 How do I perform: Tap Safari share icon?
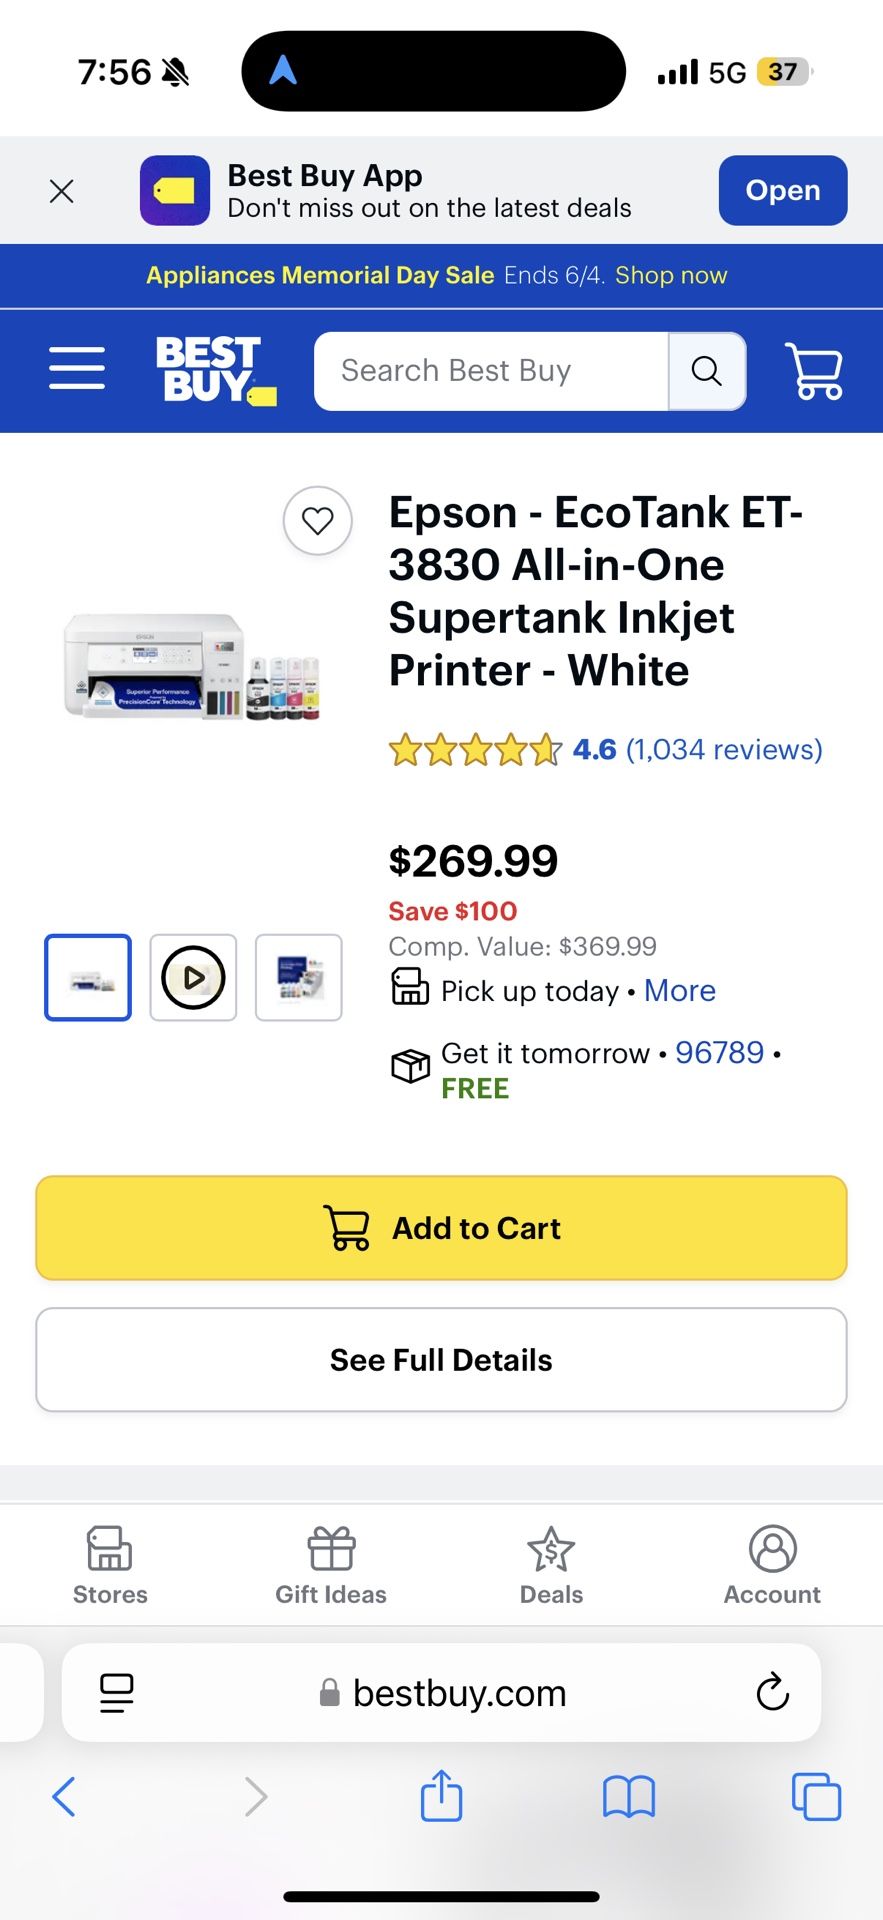[x=441, y=1797]
